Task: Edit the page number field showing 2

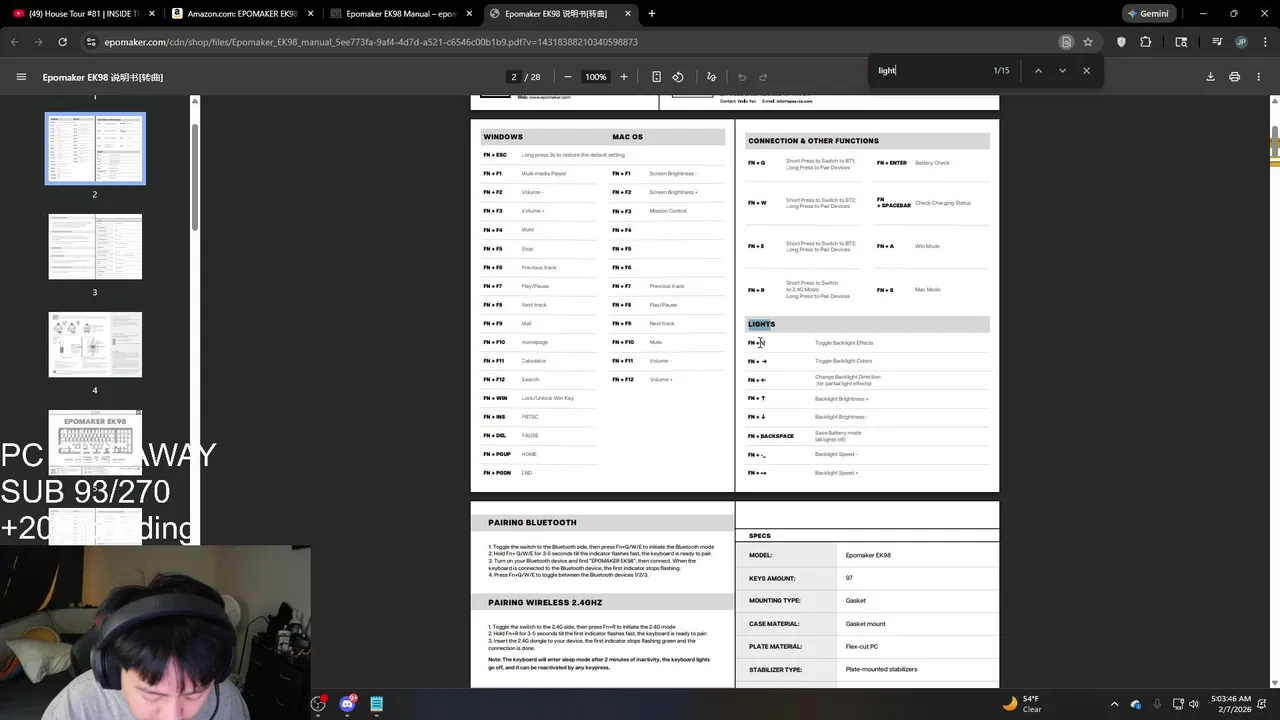Action: point(514,77)
